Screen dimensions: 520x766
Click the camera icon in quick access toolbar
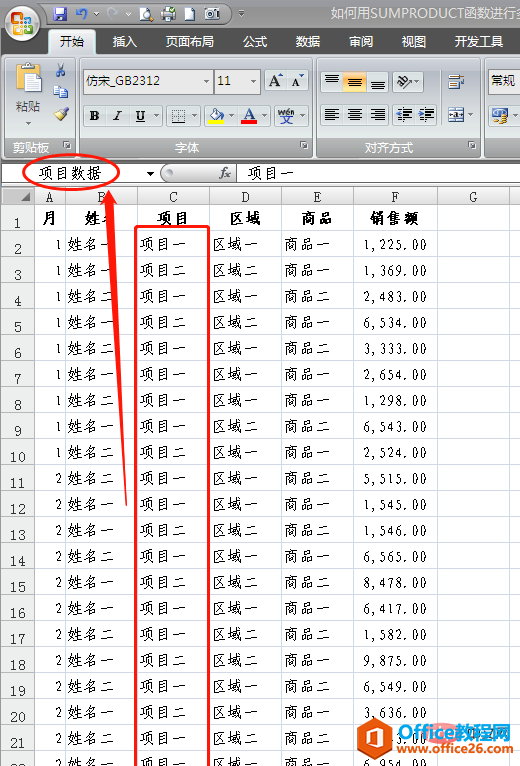pos(212,14)
